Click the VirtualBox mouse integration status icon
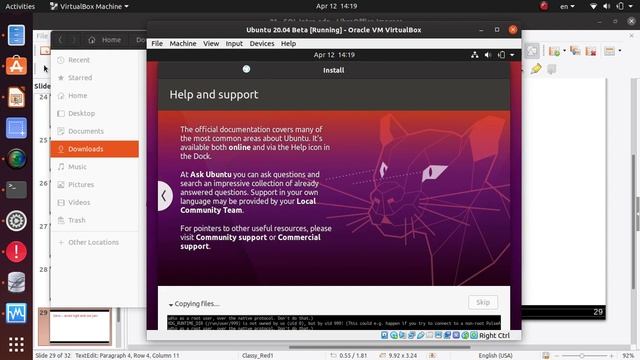Image resolution: width=640 pixels, height=360 pixels. tap(465, 335)
